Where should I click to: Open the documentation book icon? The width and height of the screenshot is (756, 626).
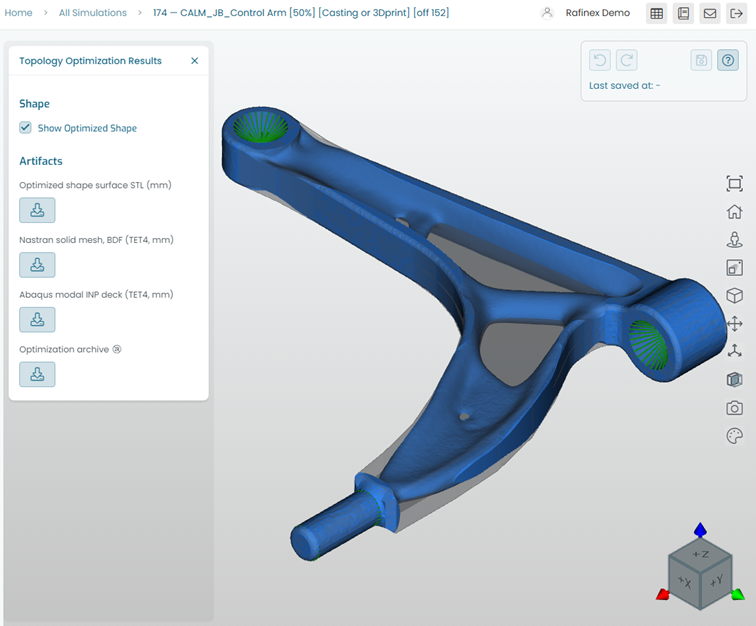pyautogui.click(x=683, y=14)
